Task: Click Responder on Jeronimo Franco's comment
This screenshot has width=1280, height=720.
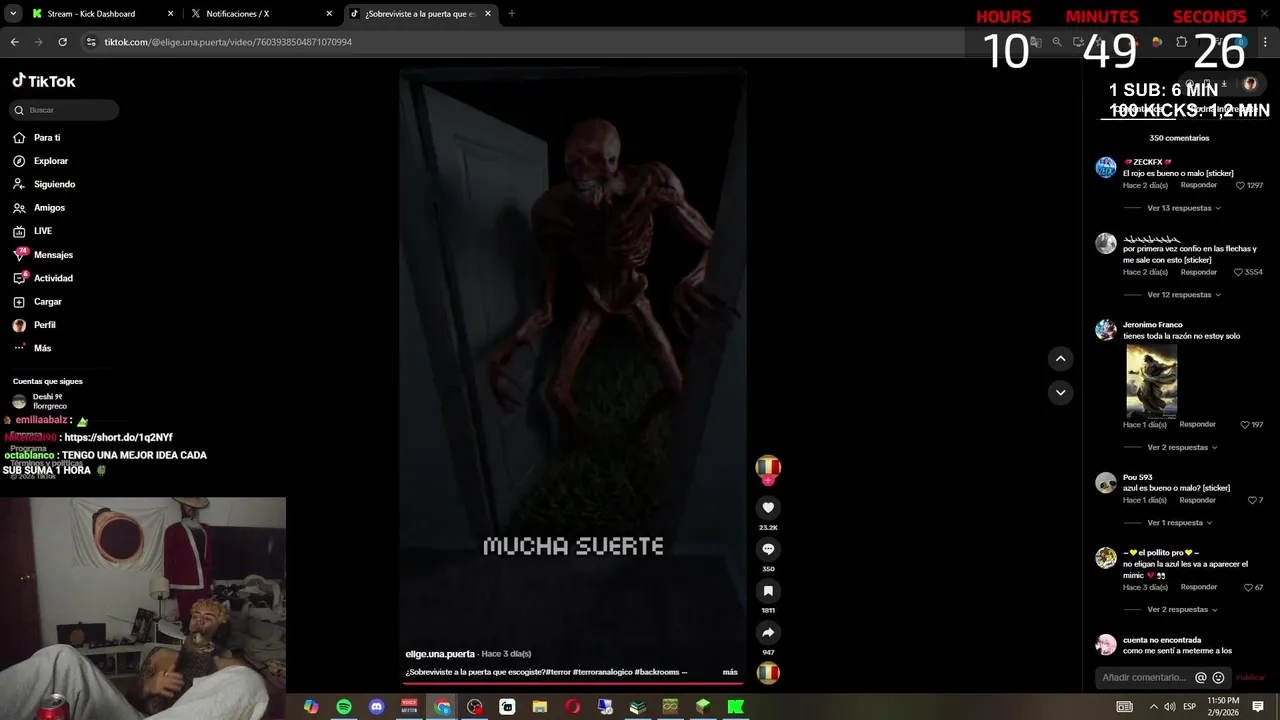Action: tap(1197, 424)
